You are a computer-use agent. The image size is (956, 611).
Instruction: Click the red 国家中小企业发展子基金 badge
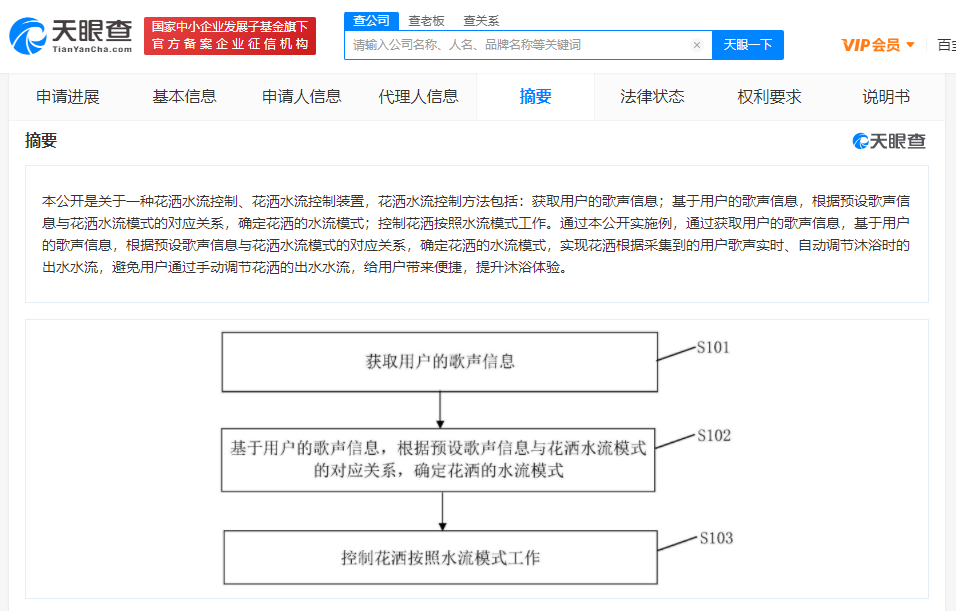click(229, 33)
